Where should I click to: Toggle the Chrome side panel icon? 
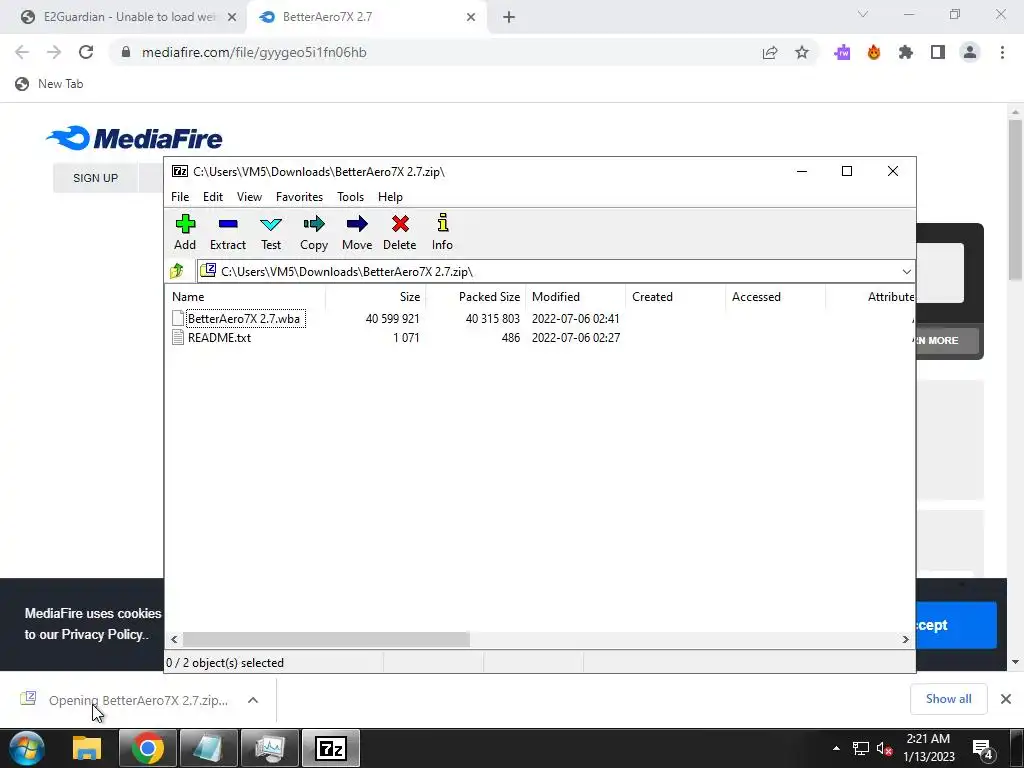pos(938,52)
